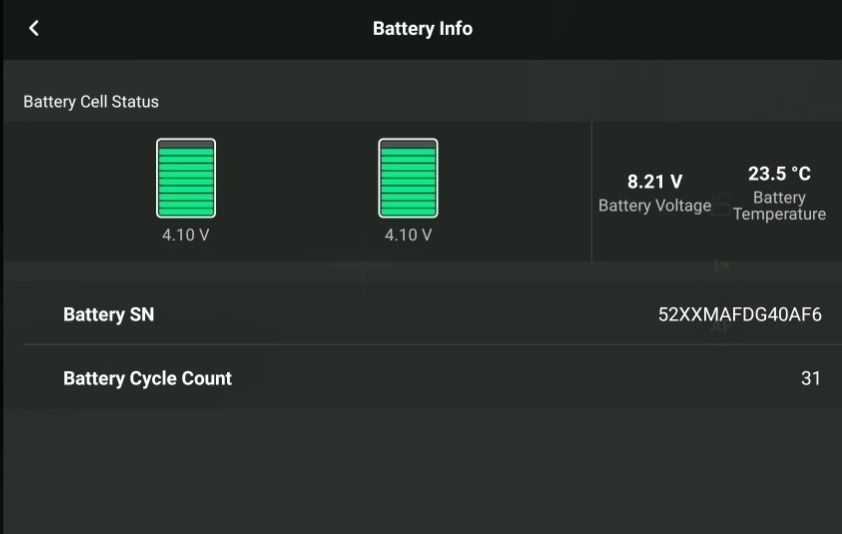Tap the Battery SN row label
This screenshot has width=842, height=534.
click(108, 314)
